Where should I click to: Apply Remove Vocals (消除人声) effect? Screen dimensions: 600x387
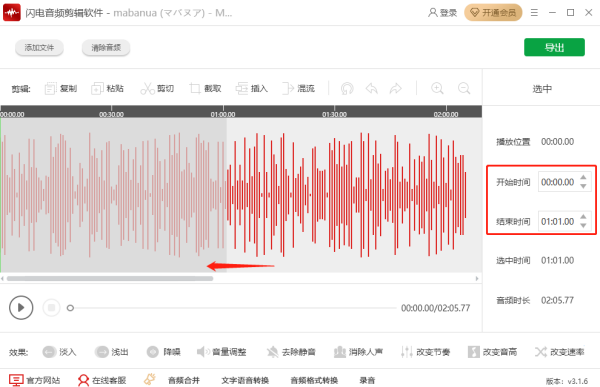pos(358,351)
